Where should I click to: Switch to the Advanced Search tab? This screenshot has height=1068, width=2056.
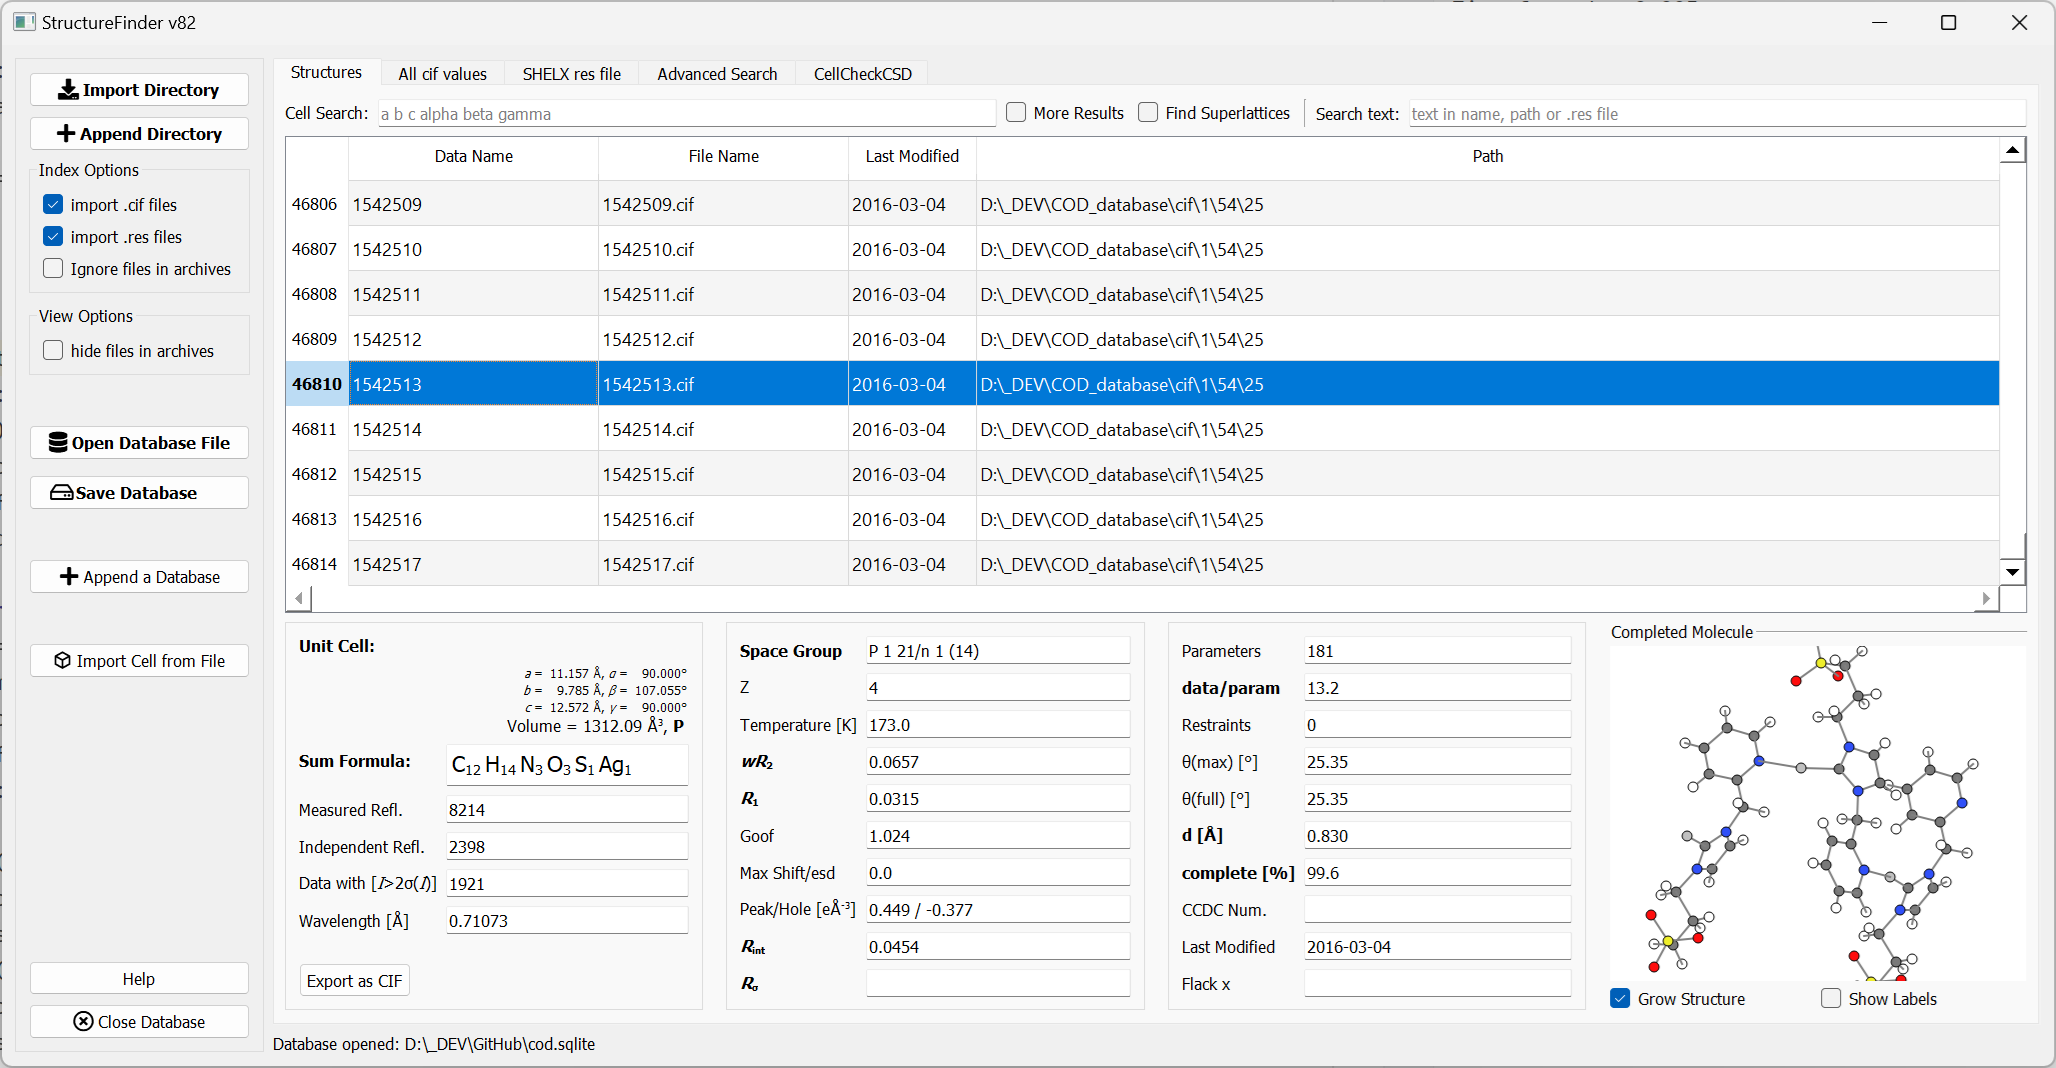coord(717,73)
